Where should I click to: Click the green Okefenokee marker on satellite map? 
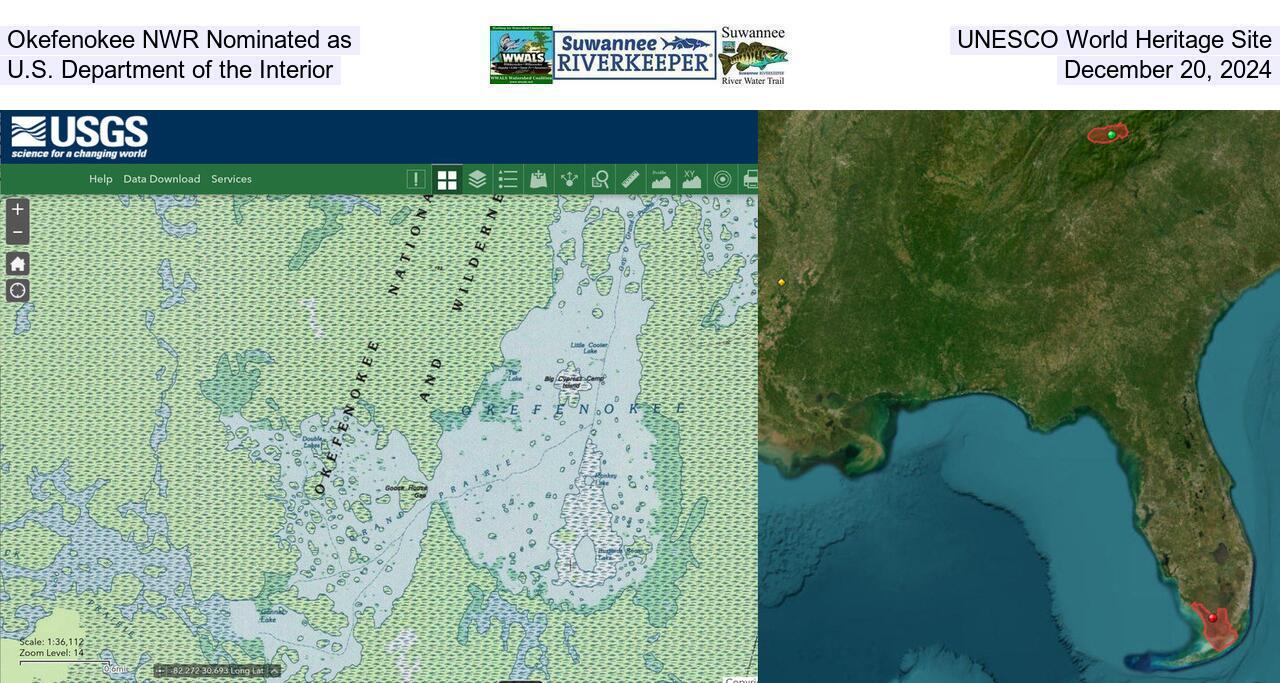[x=1111, y=135]
